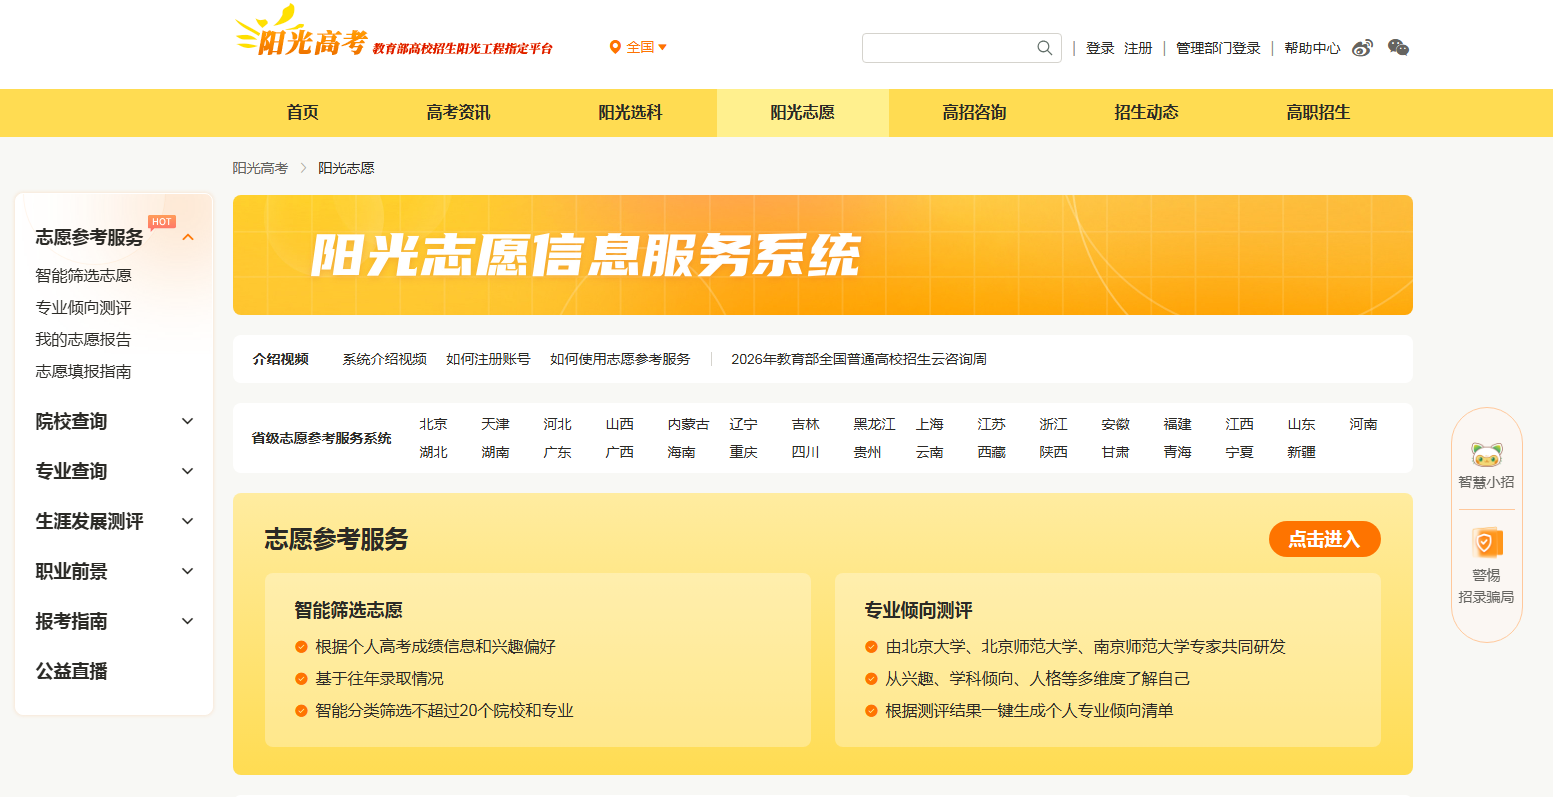Open the 如何注册账号 video link

[x=488, y=359]
